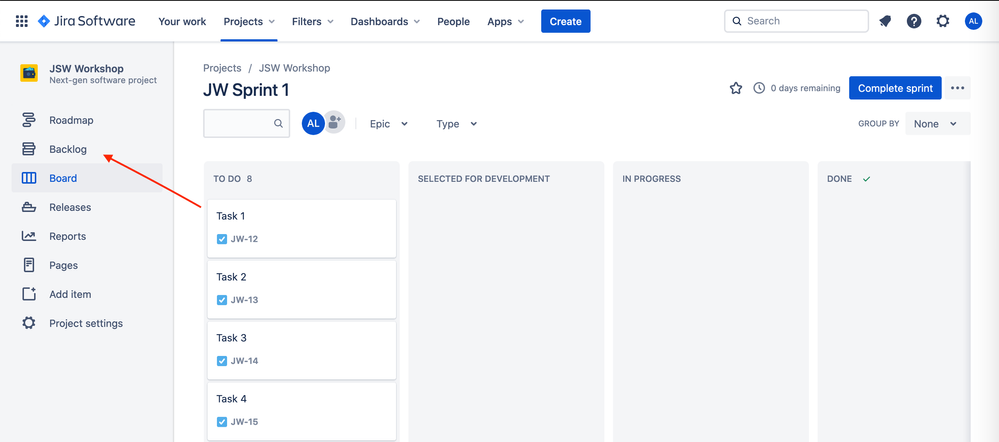Click the TO DO column header
Image resolution: width=999 pixels, height=442 pixels.
[227, 179]
